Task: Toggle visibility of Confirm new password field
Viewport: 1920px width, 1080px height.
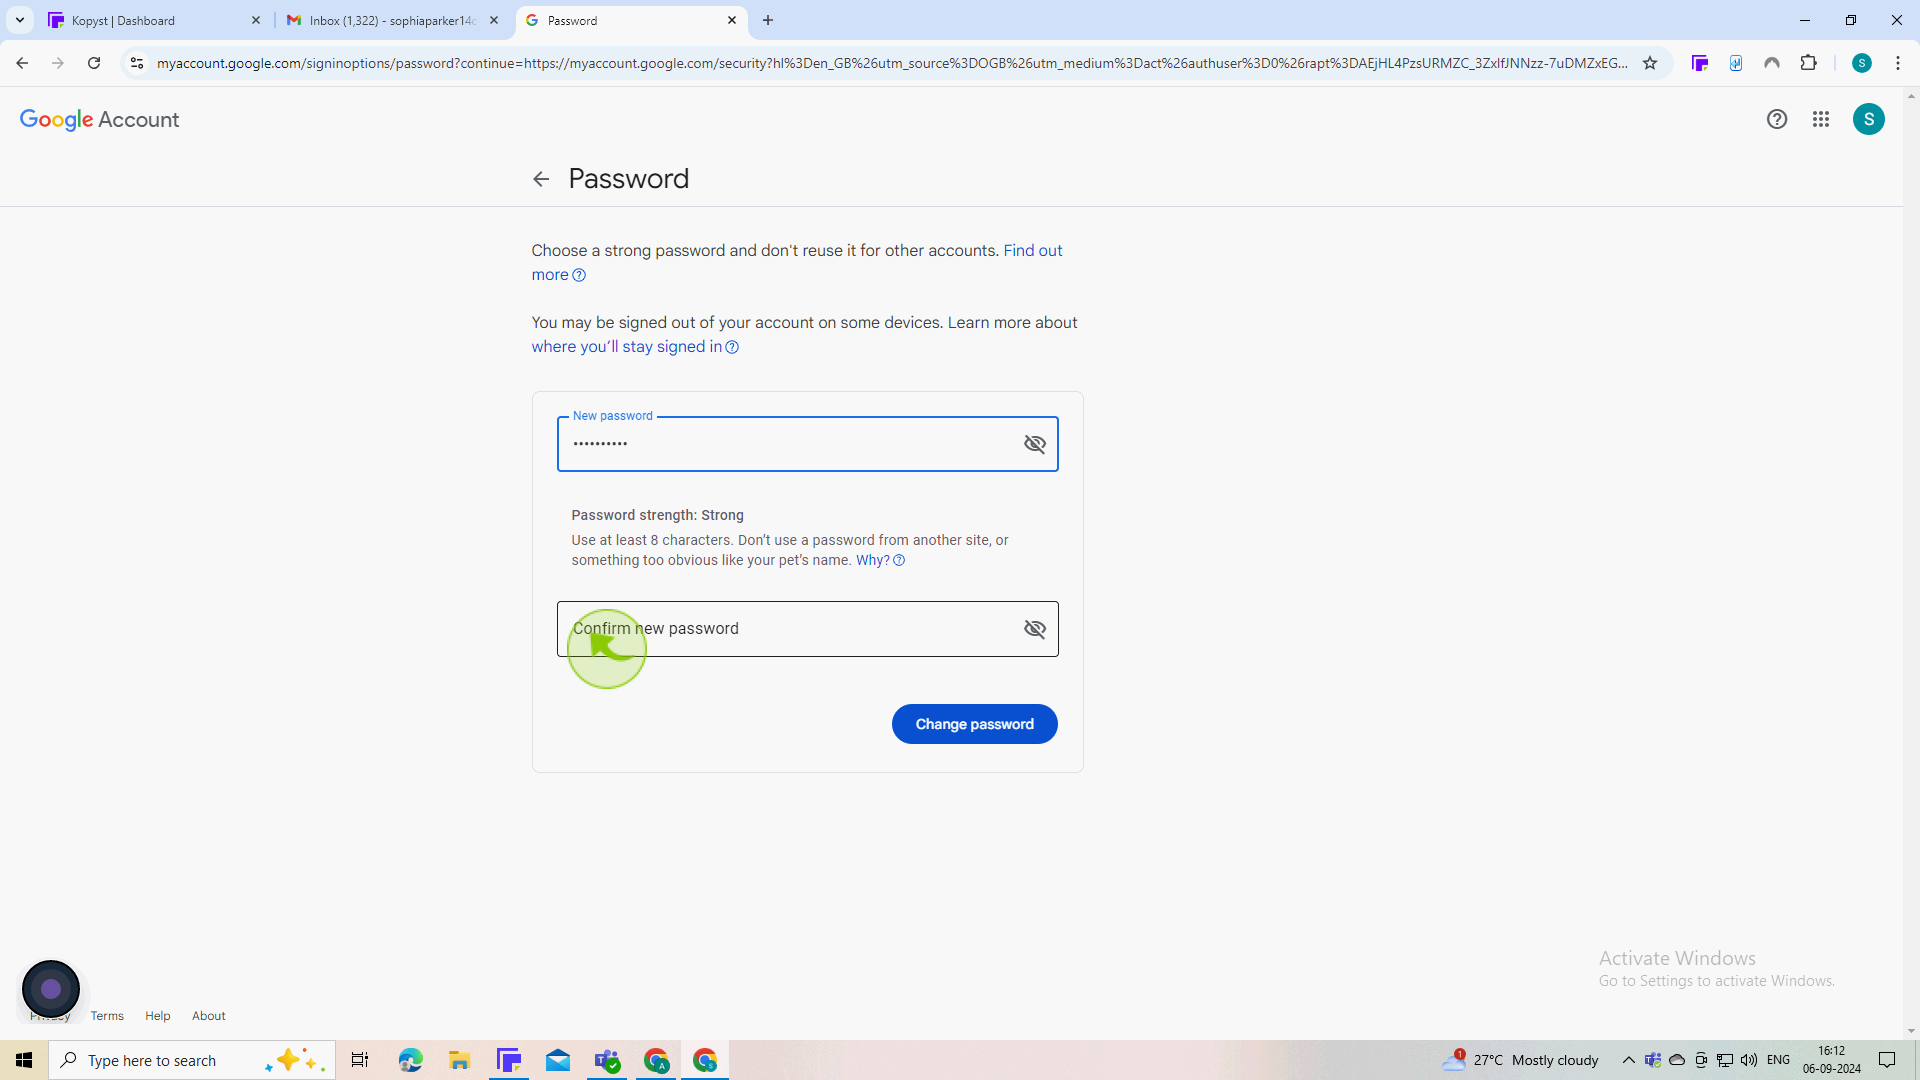Action: point(1035,629)
